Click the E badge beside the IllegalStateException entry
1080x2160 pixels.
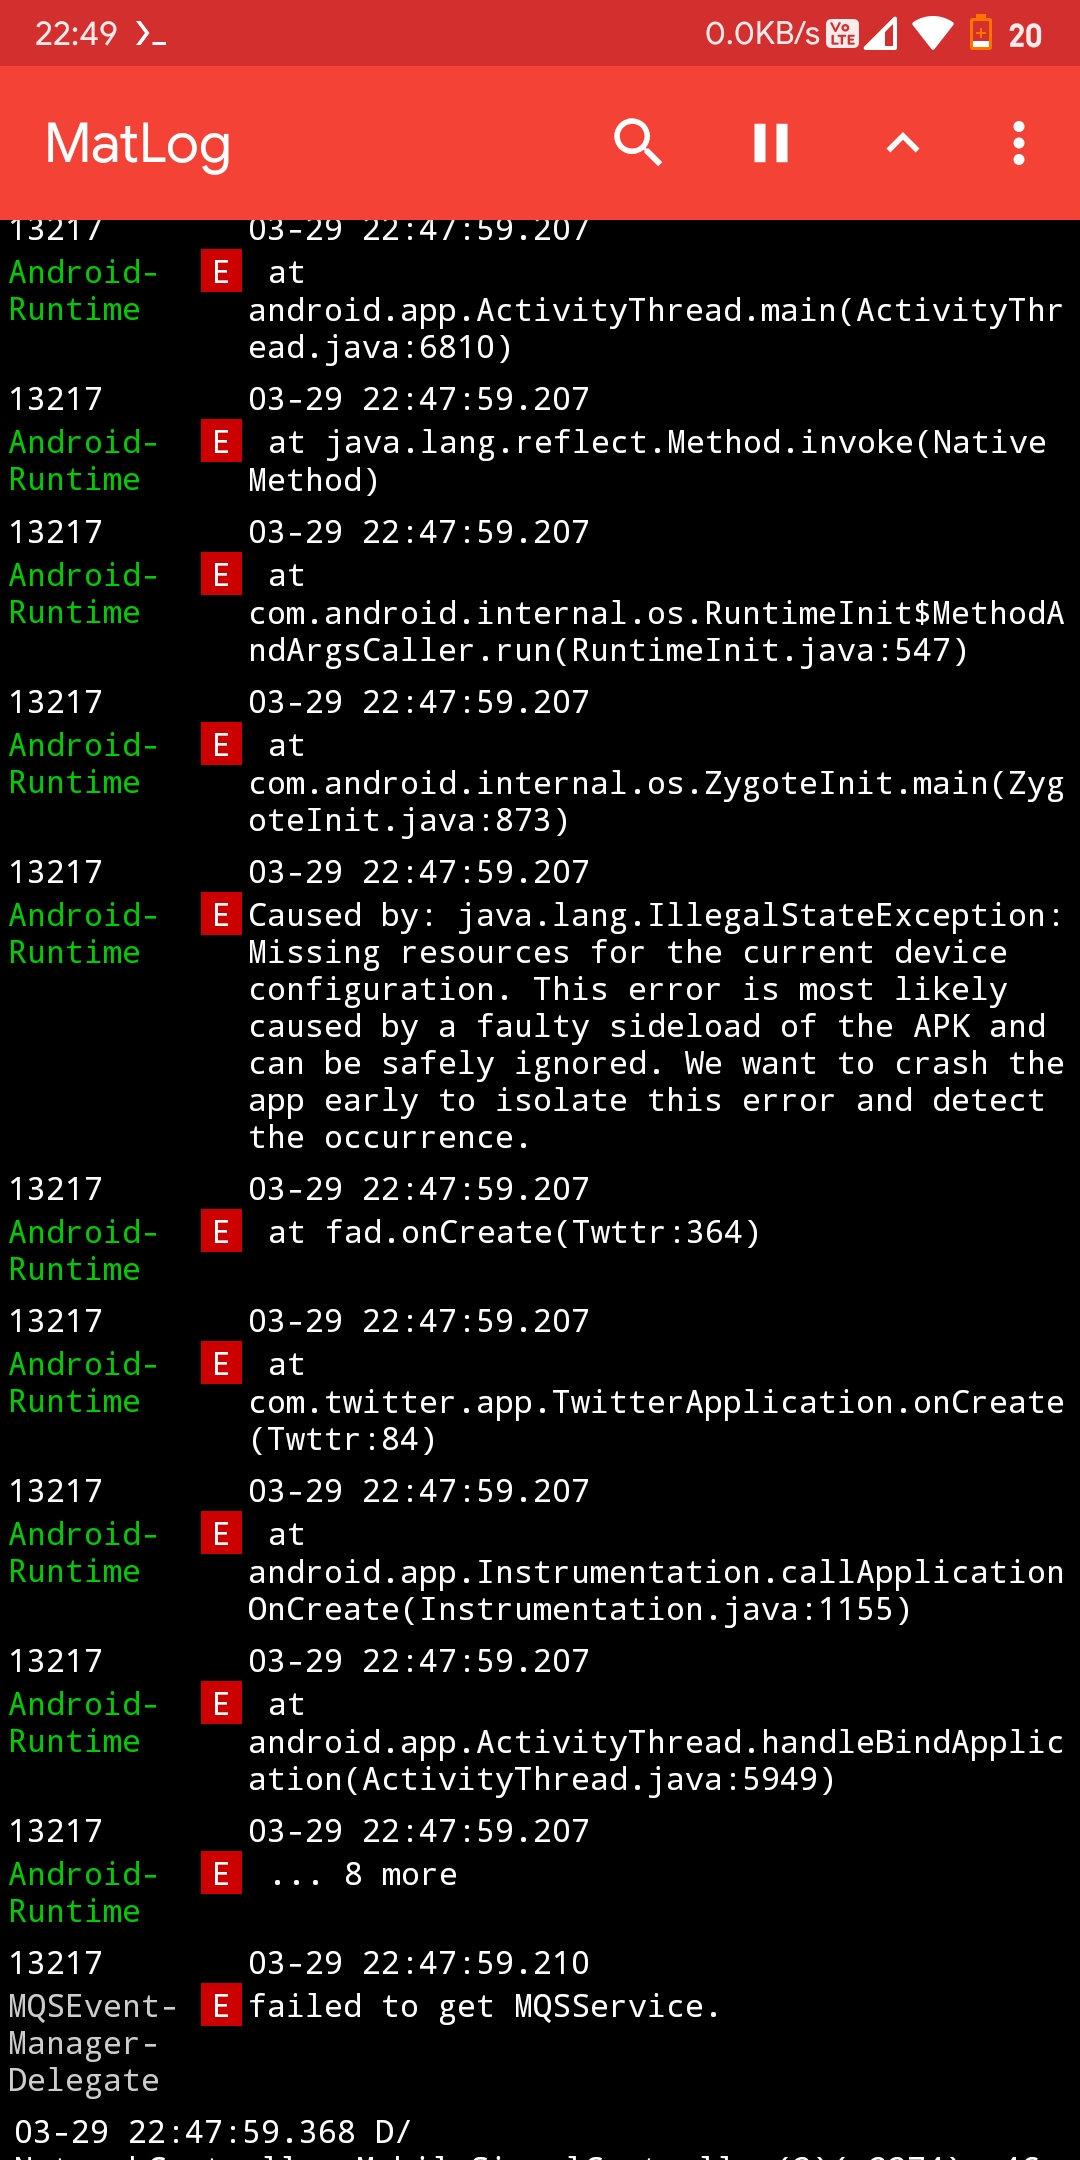tap(221, 915)
